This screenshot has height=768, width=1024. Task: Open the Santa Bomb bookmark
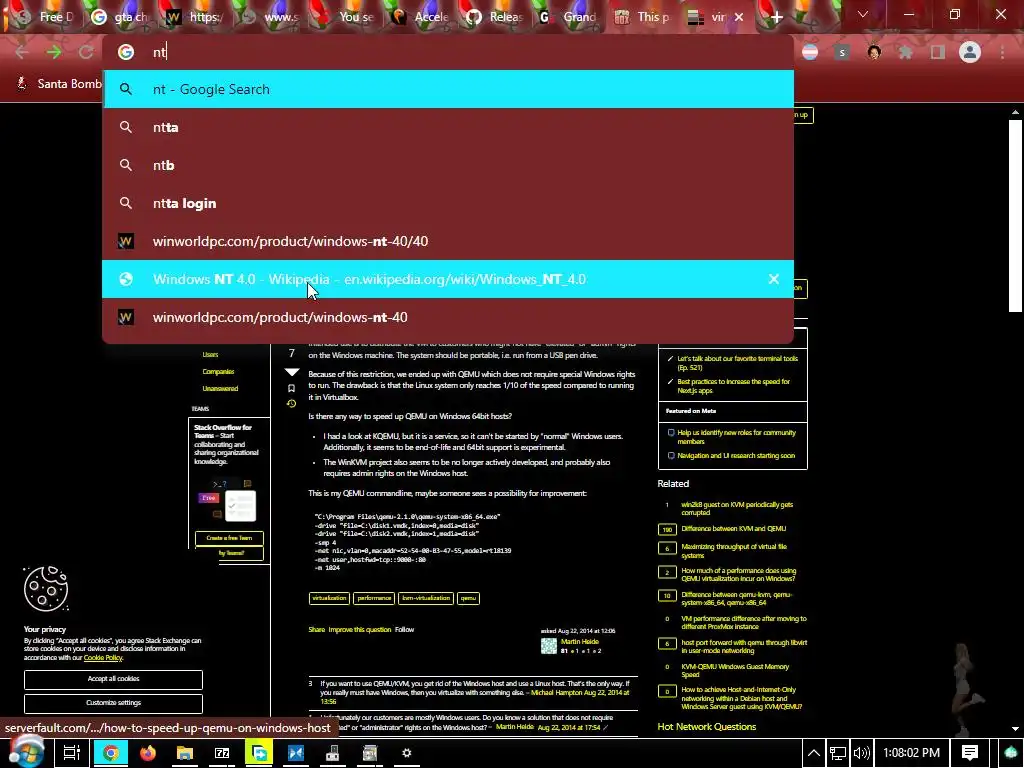59,84
